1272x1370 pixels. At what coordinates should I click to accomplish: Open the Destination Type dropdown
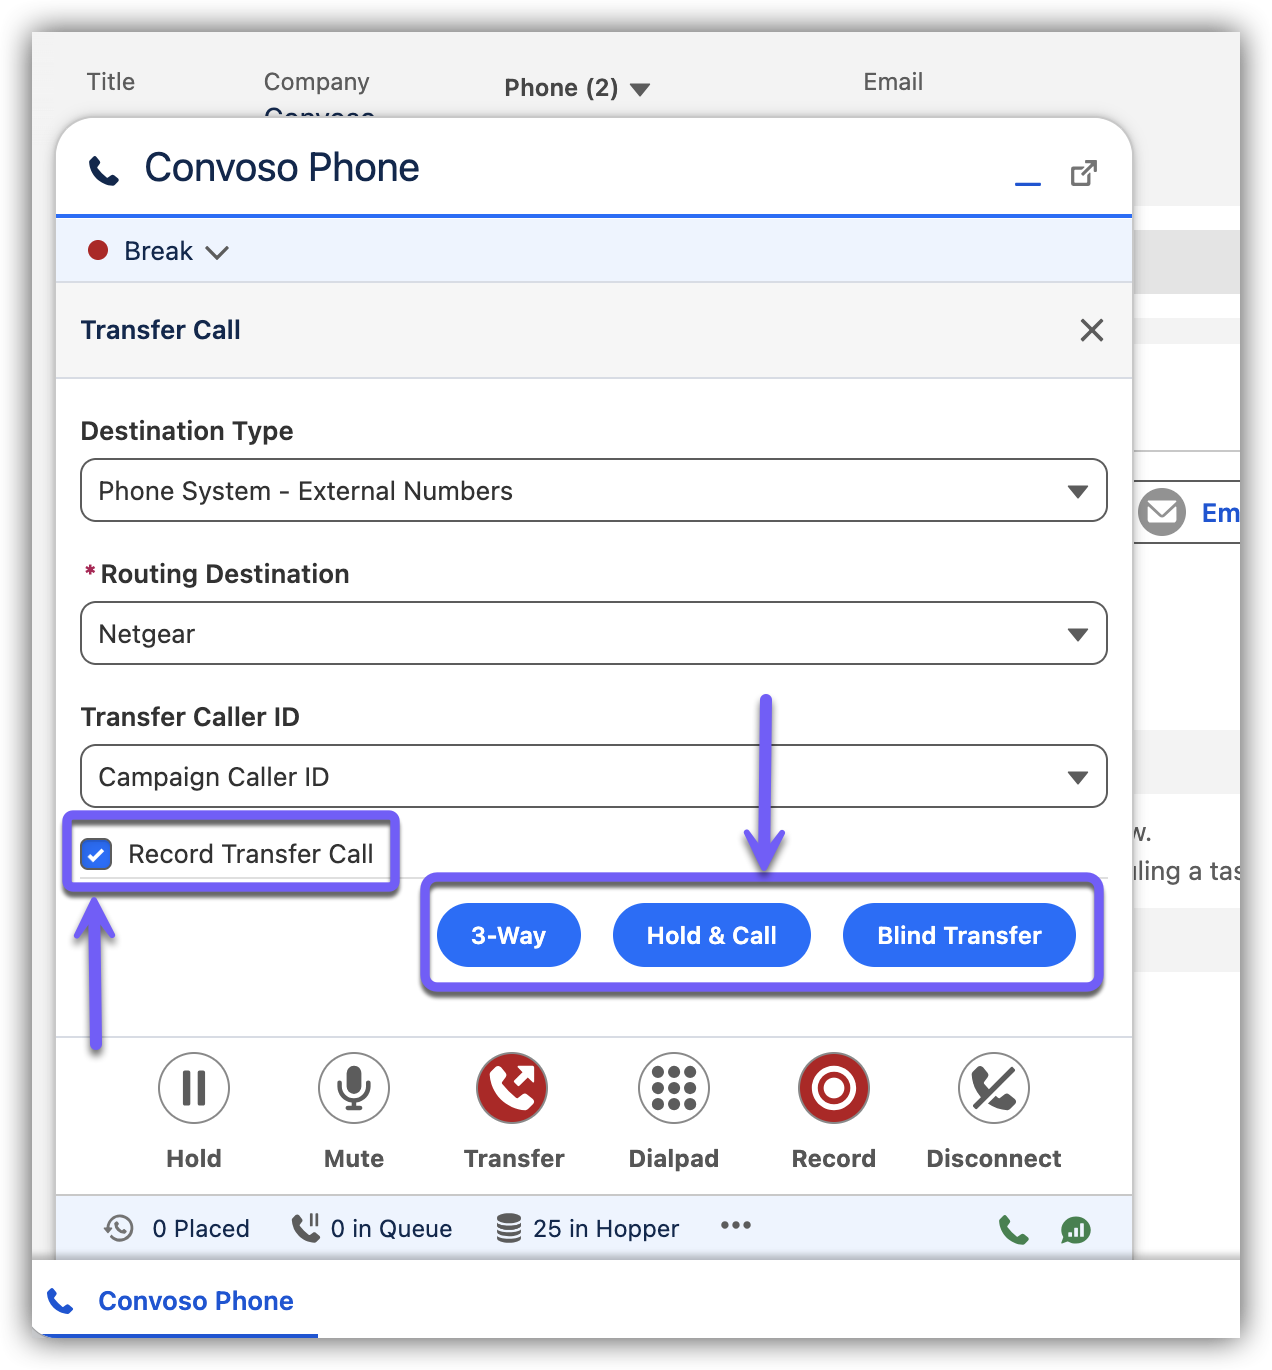click(594, 491)
